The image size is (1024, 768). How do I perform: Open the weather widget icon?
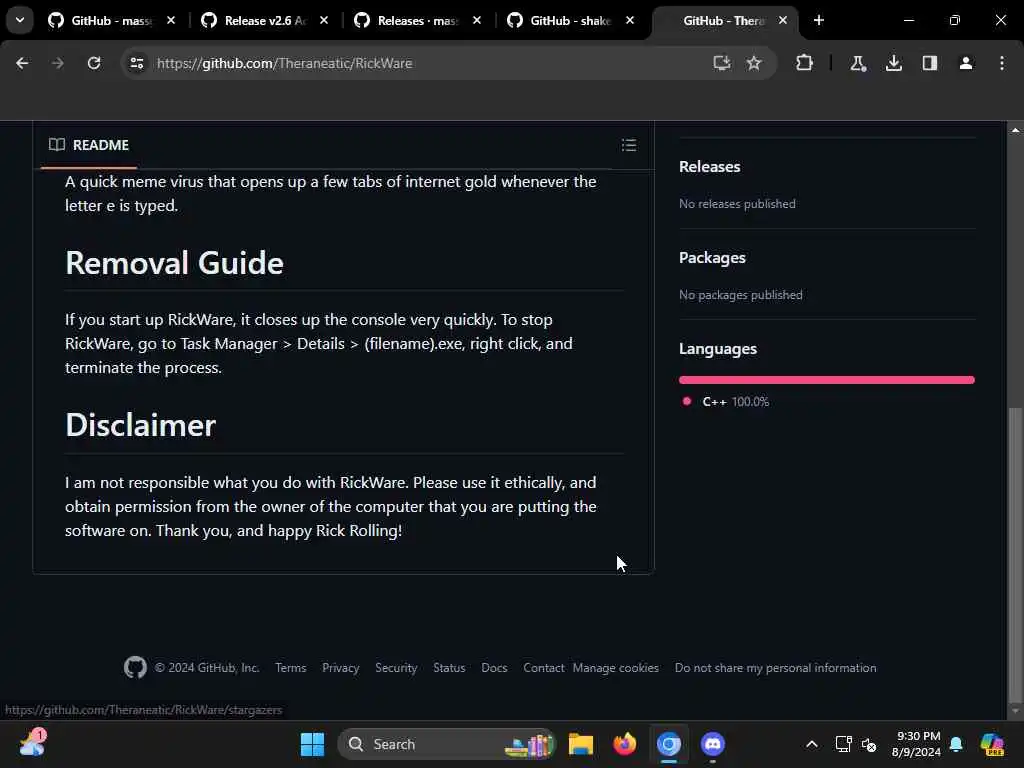tap(33, 743)
